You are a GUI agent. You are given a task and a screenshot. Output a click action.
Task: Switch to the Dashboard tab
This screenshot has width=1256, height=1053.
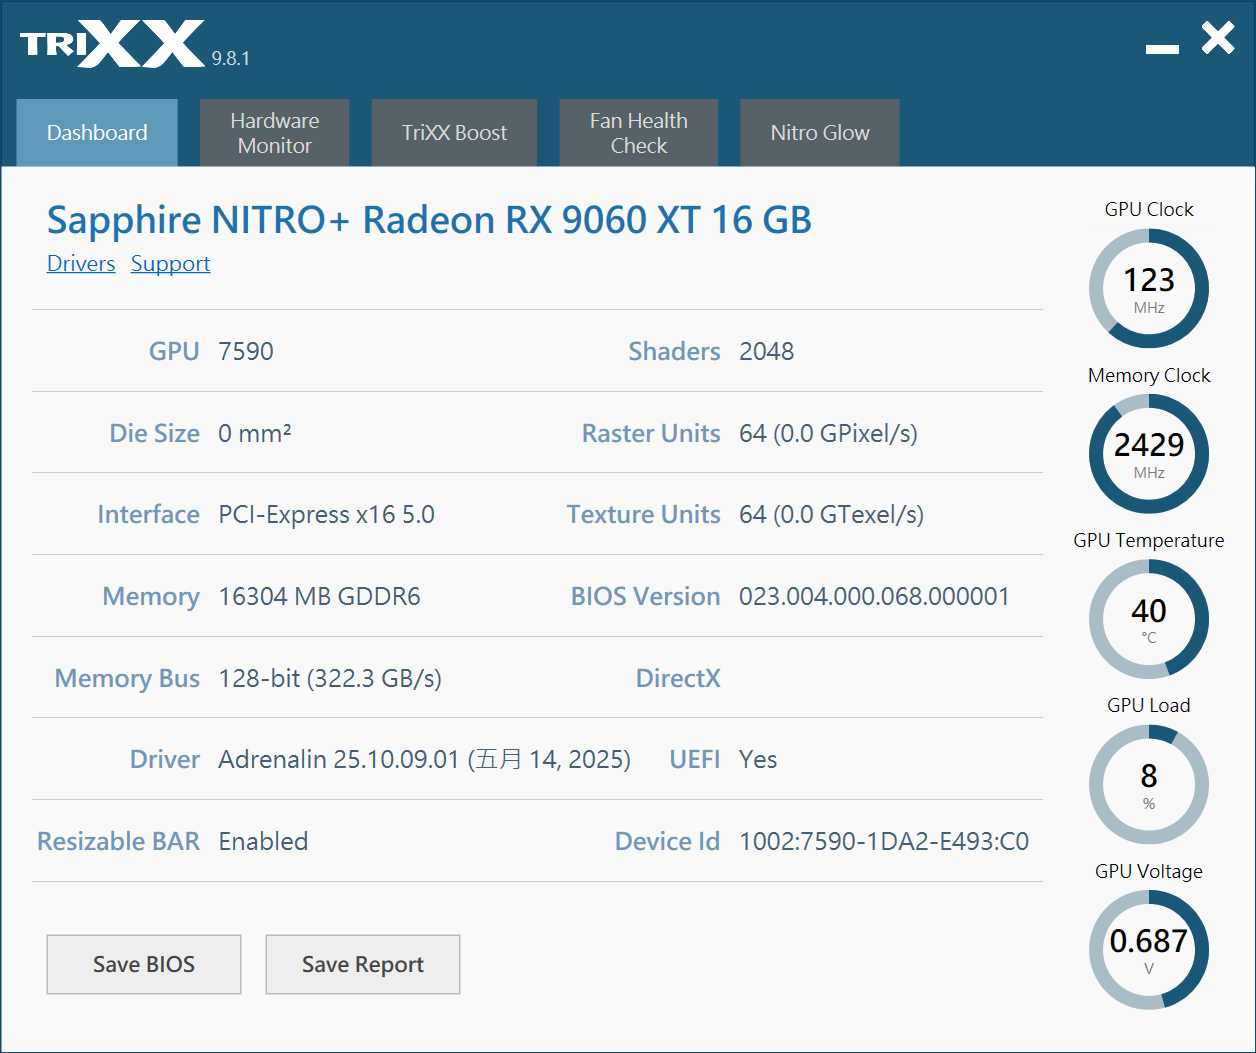coord(97,132)
